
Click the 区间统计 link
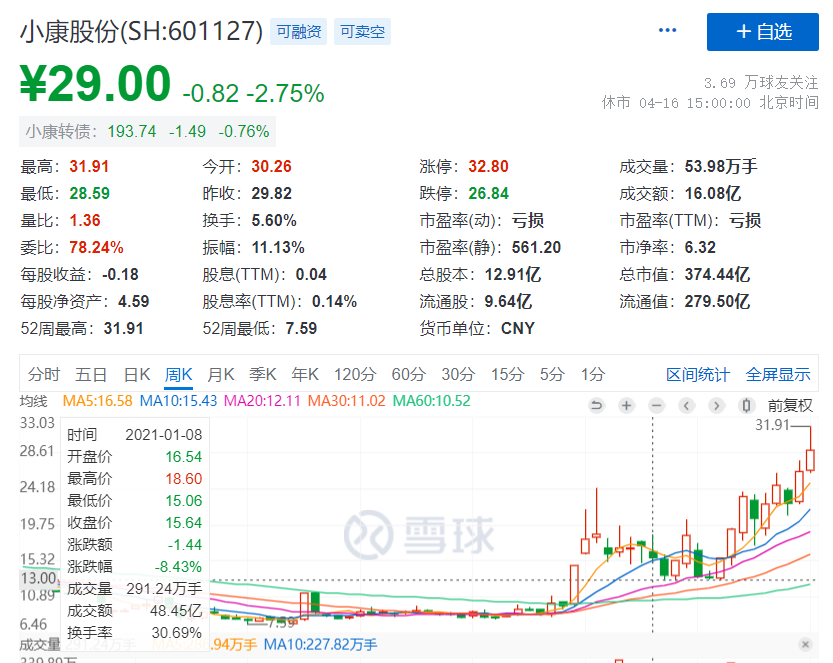698,375
